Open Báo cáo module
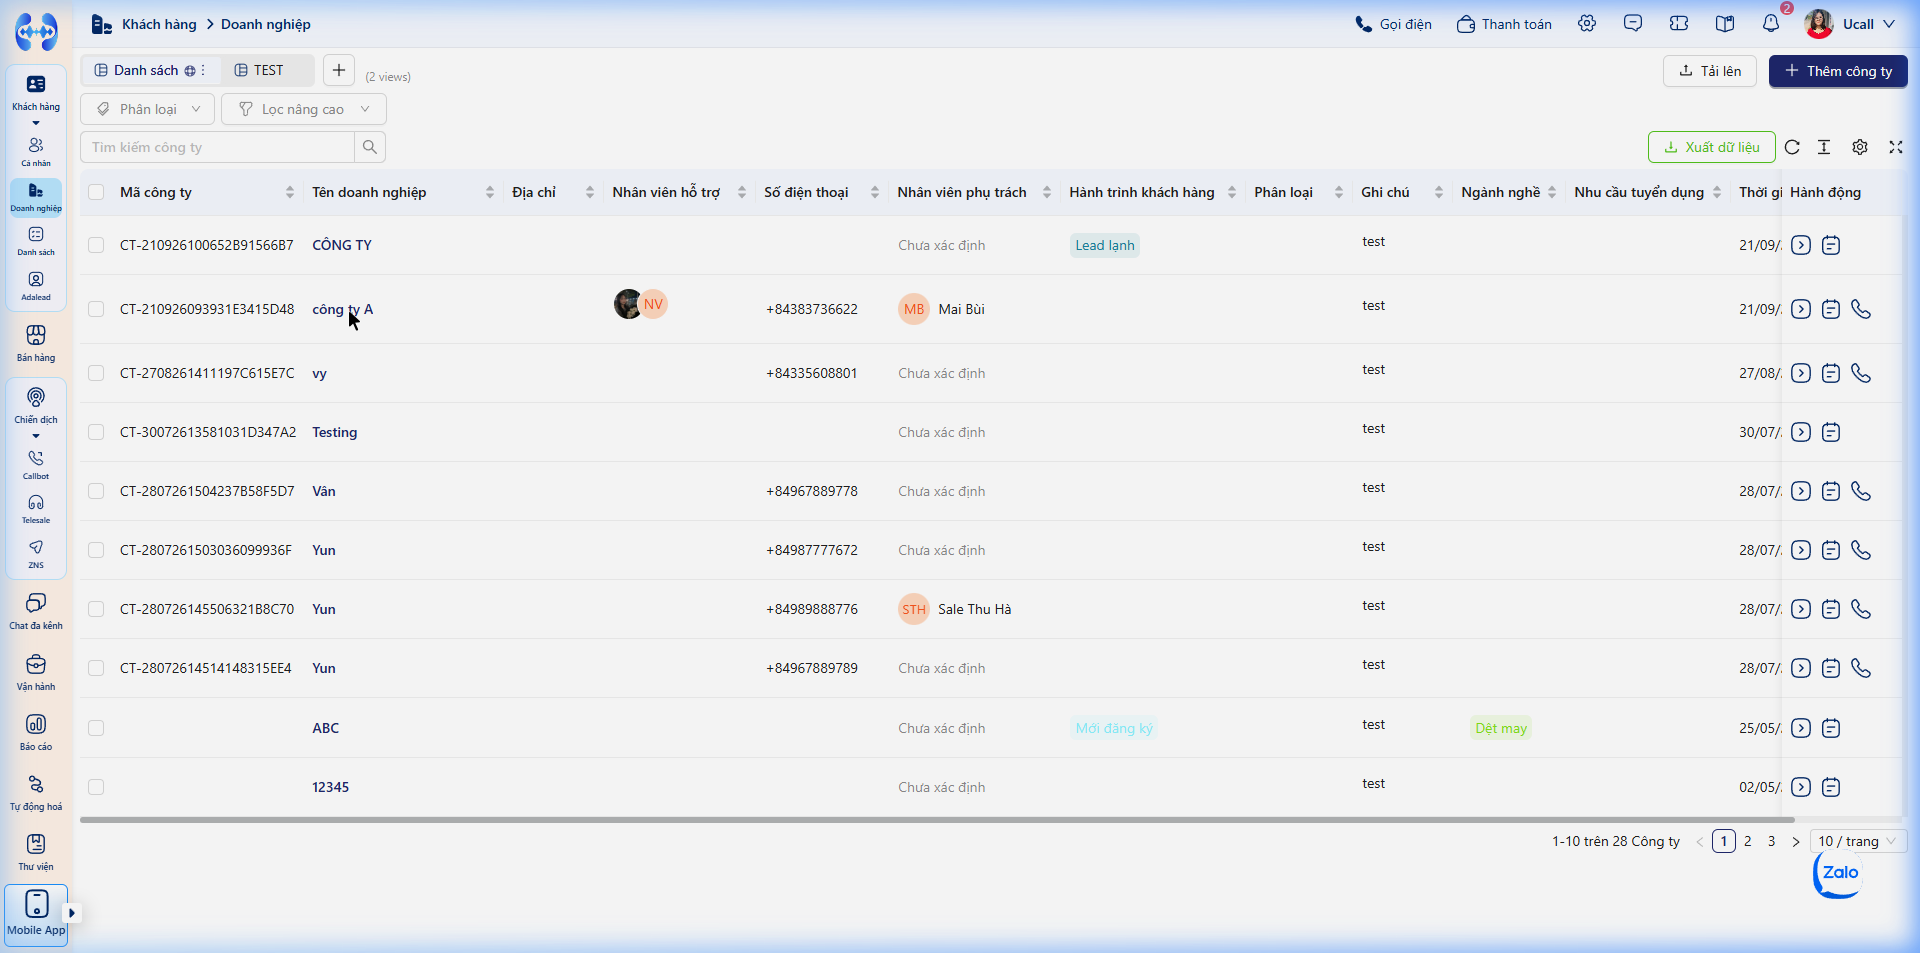The image size is (1920, 953). [36, 732]
